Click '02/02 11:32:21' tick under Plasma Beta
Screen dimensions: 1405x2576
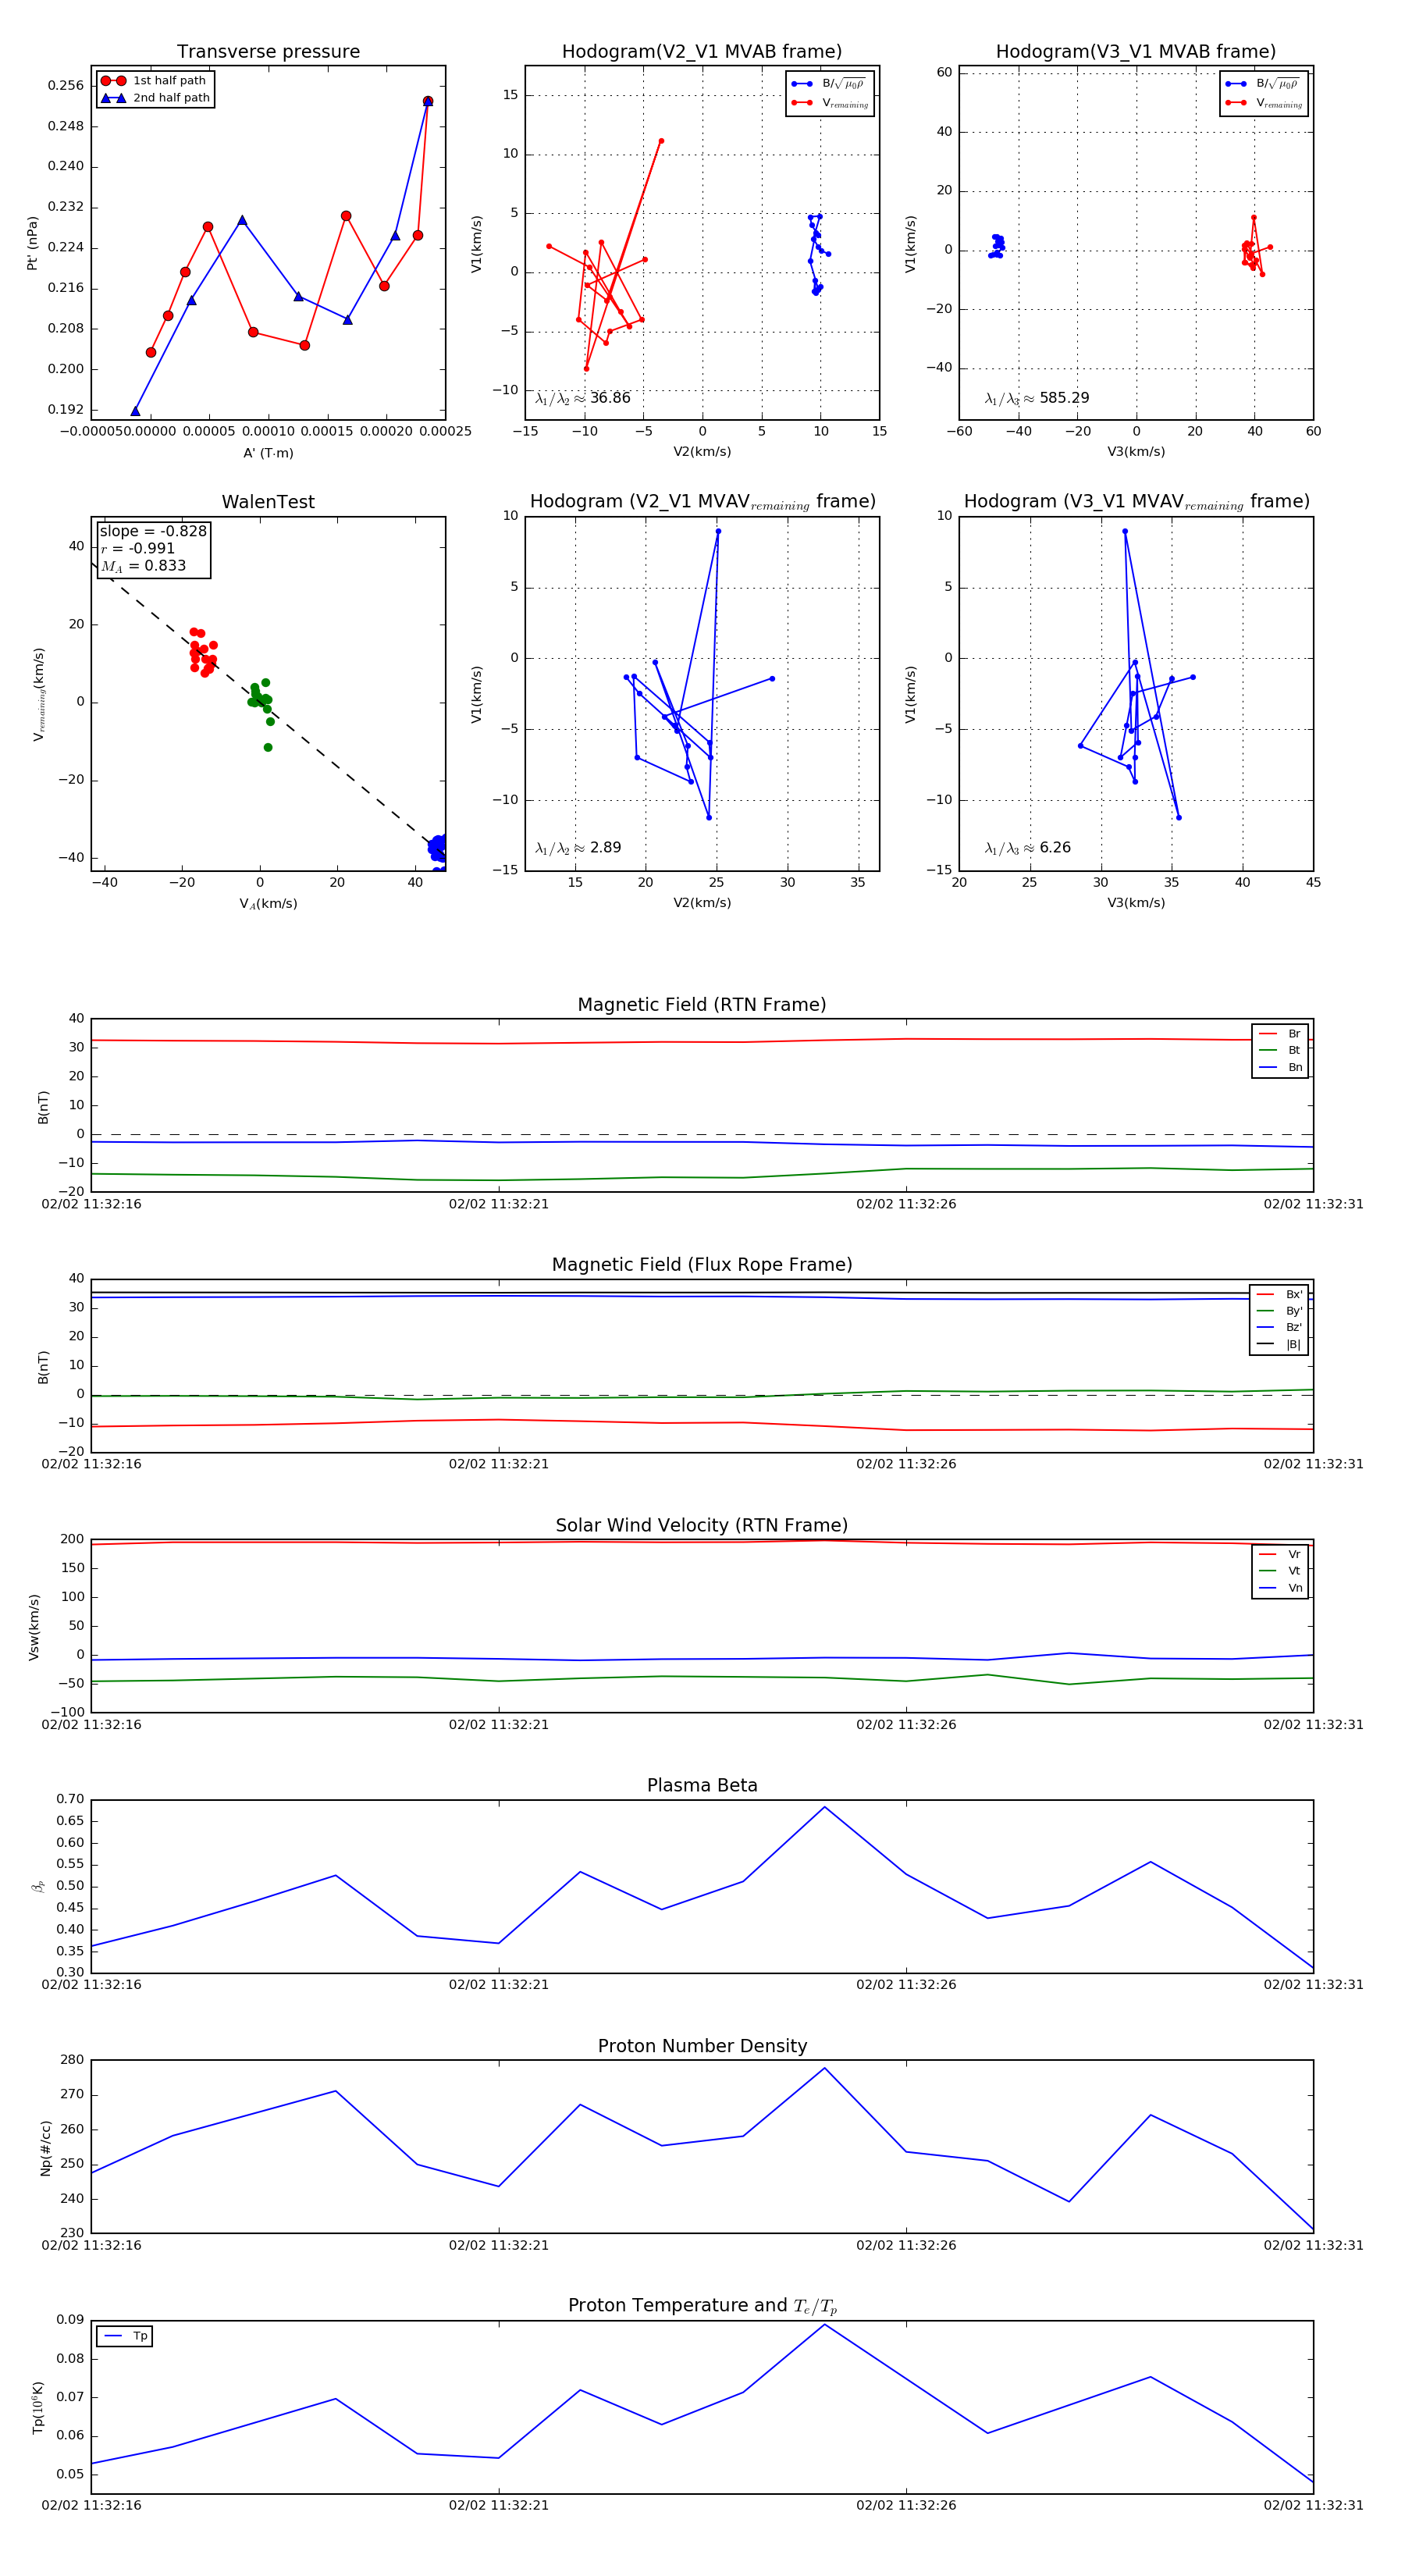[498, 1985]
